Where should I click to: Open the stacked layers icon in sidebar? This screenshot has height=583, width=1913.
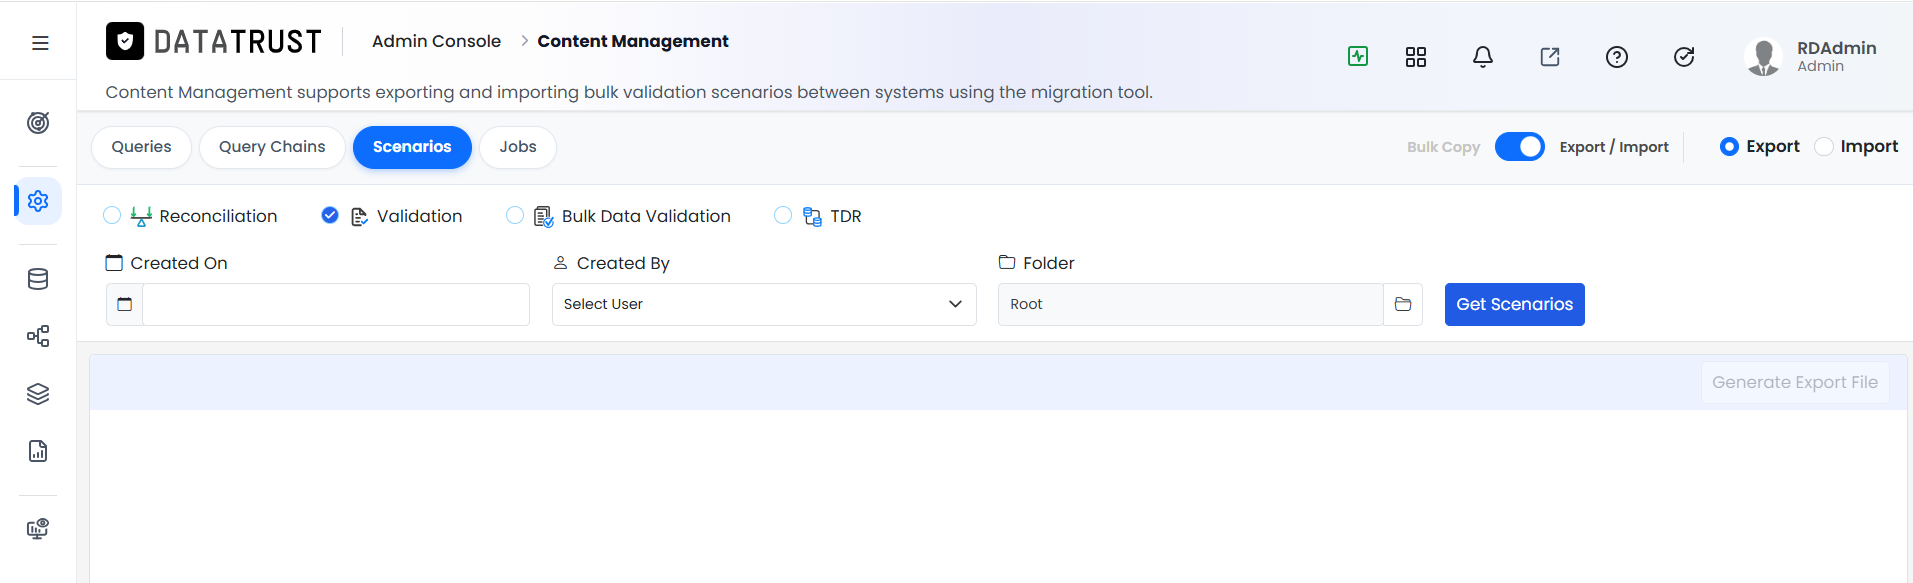click(x=38, y=394)
